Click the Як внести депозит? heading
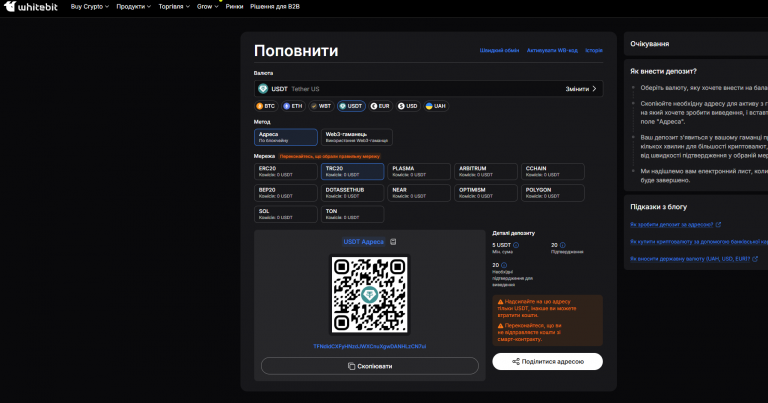This screenshot has height=403, width=768. coord(663,71)
